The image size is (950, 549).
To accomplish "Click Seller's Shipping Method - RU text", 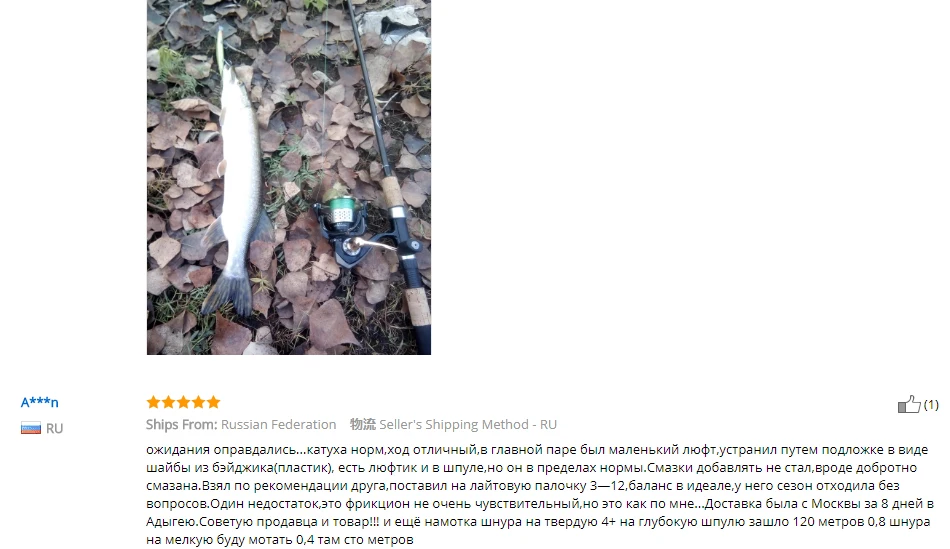I will pyautogui.click(x=468, y=424).
